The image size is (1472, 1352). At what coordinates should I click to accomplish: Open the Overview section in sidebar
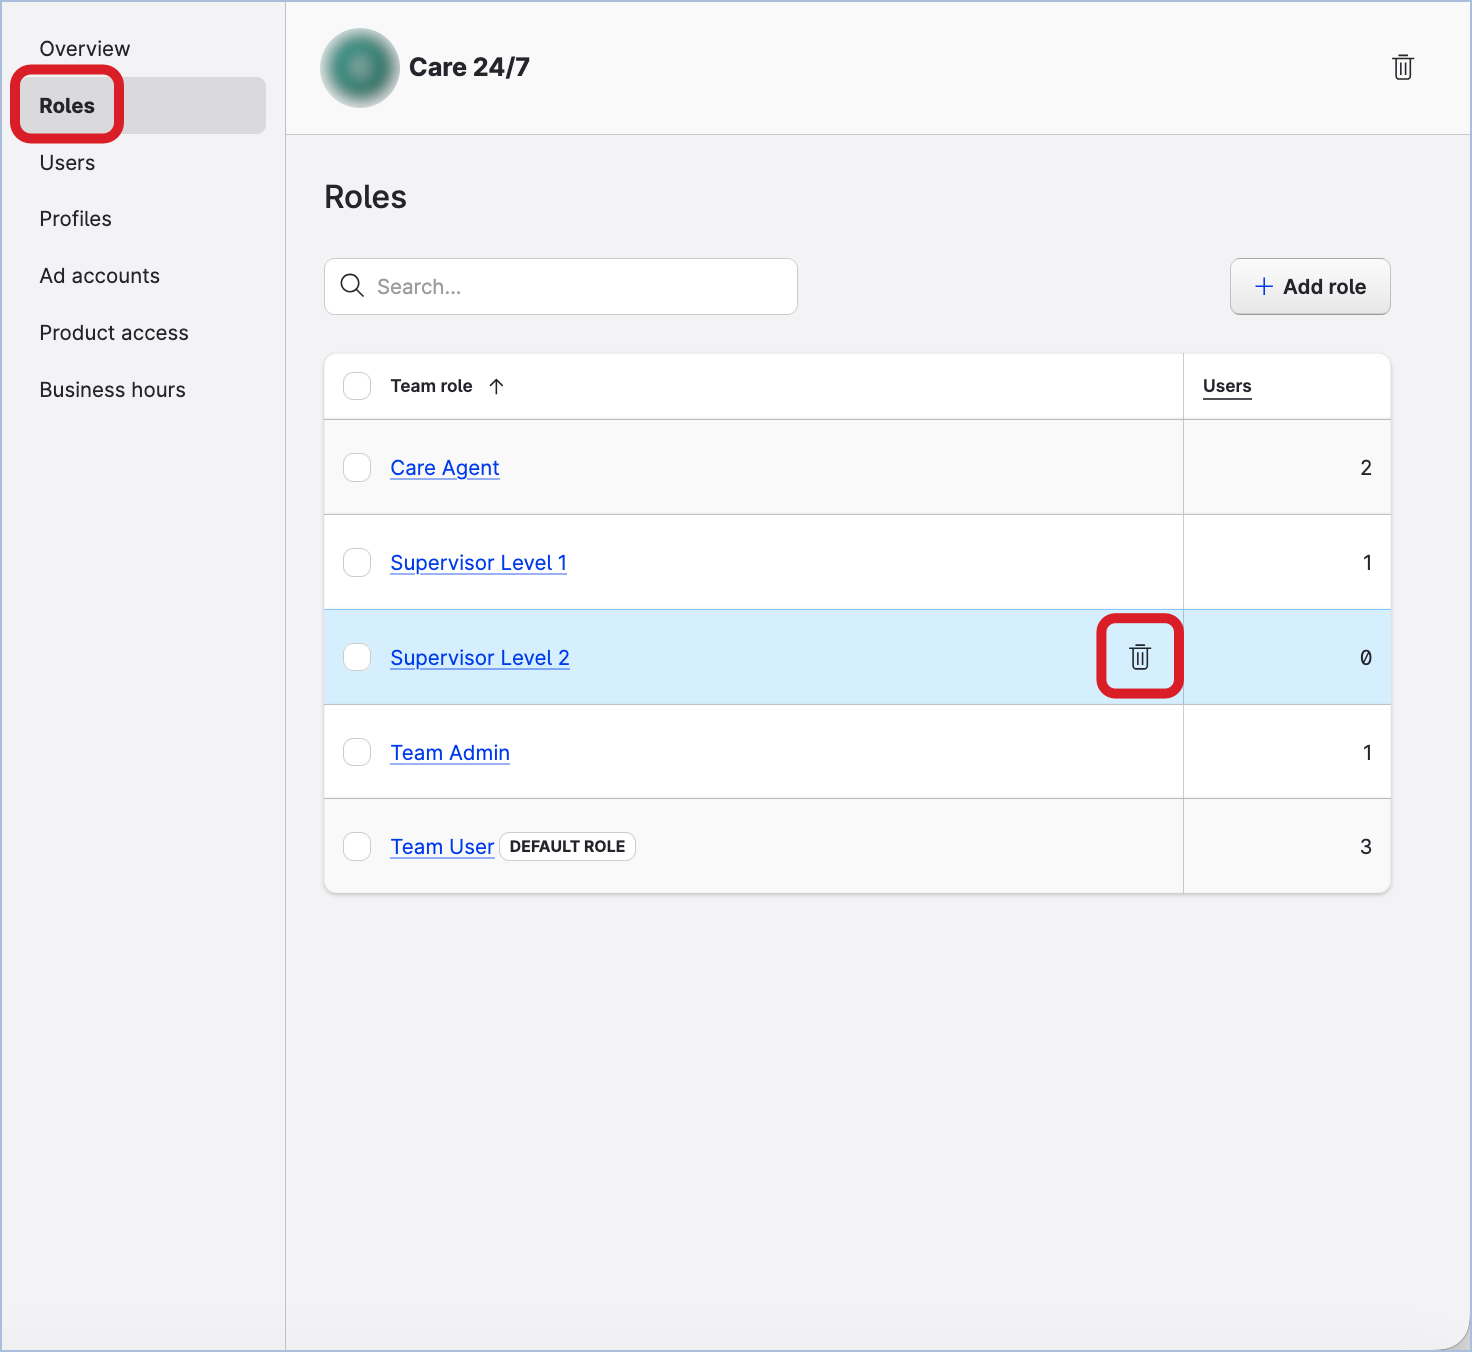(85, 49)
